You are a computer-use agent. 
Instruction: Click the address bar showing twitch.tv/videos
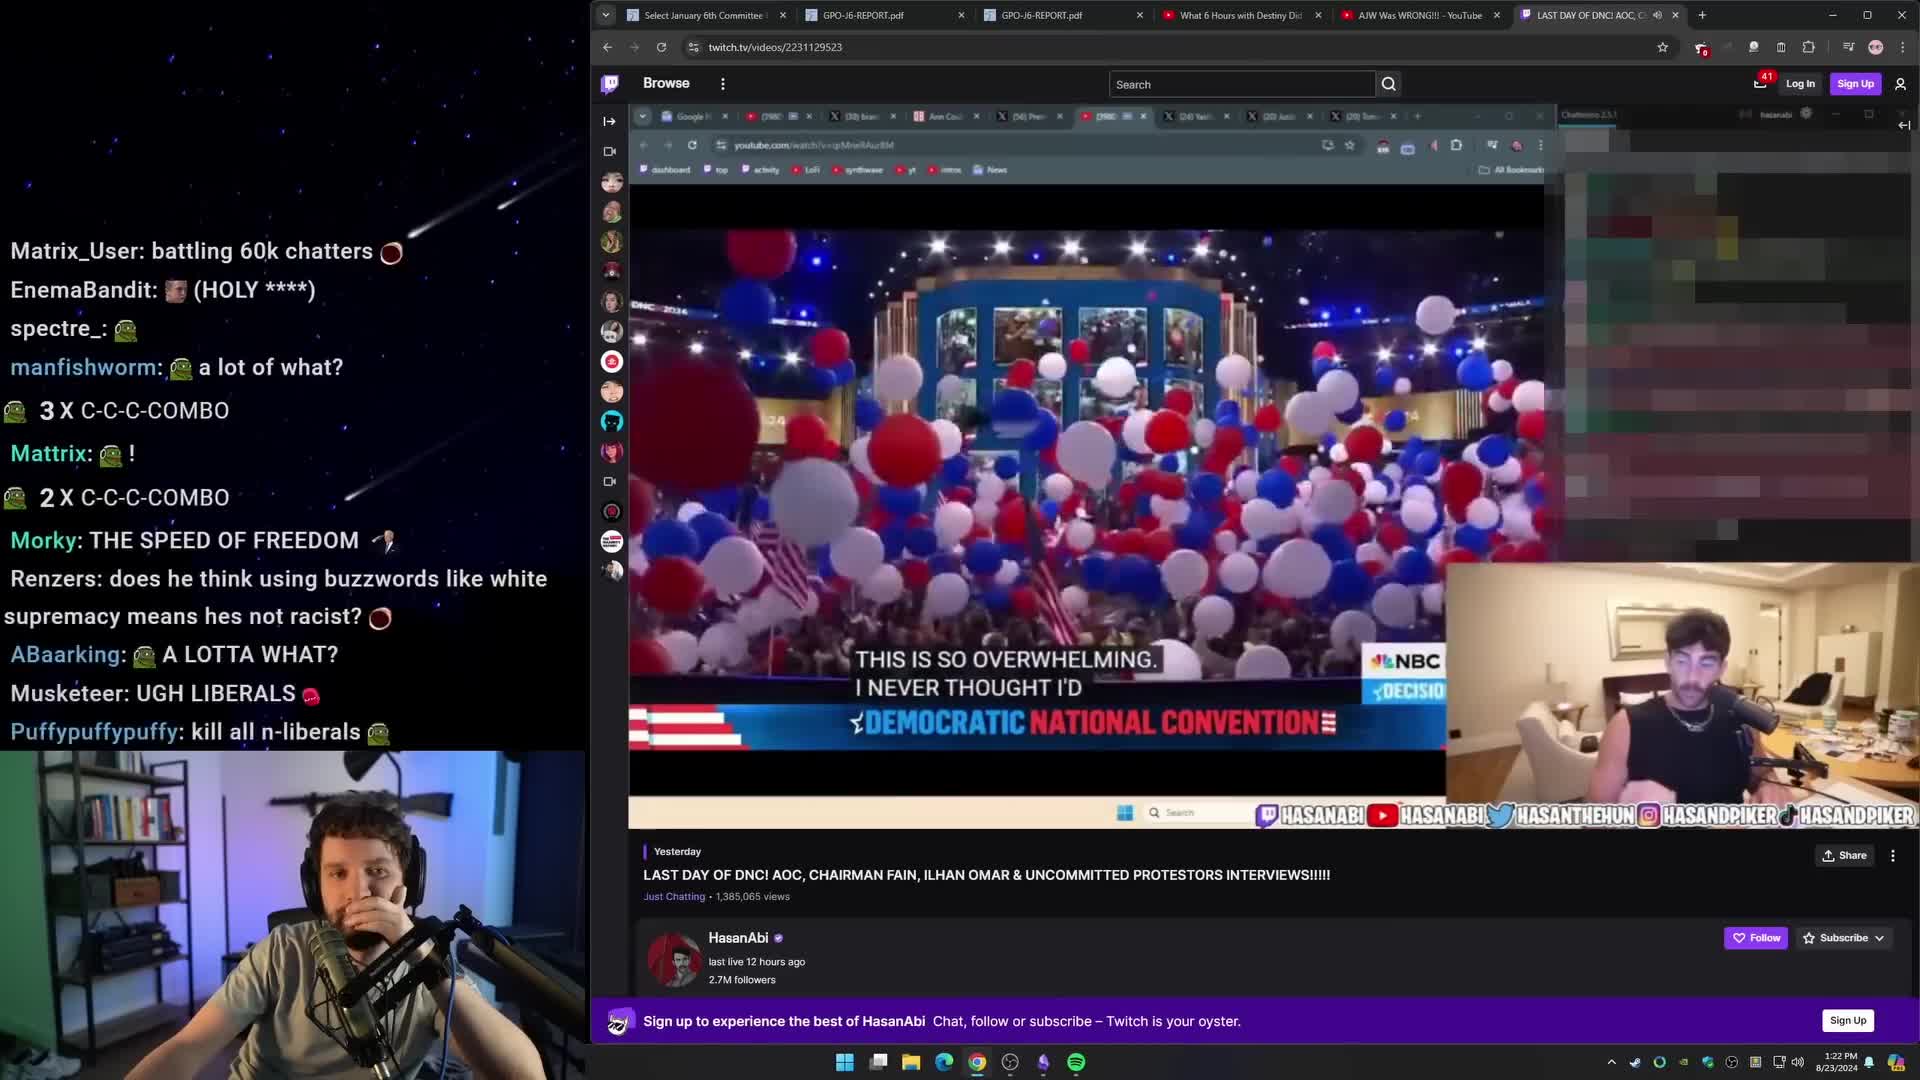coord(1170,47)
